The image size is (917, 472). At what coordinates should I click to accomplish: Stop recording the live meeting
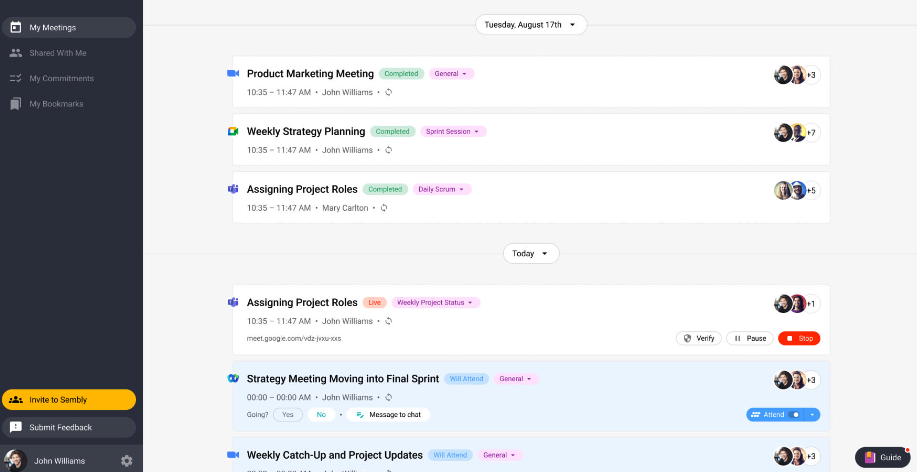(x=799, y=338)
